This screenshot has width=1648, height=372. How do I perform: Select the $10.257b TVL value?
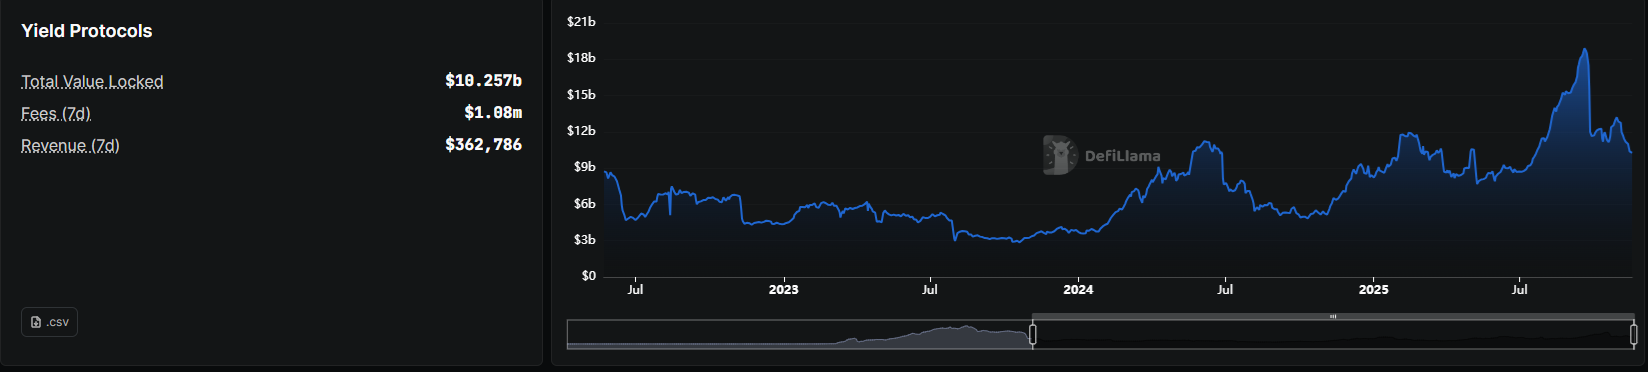coord(483,80)
